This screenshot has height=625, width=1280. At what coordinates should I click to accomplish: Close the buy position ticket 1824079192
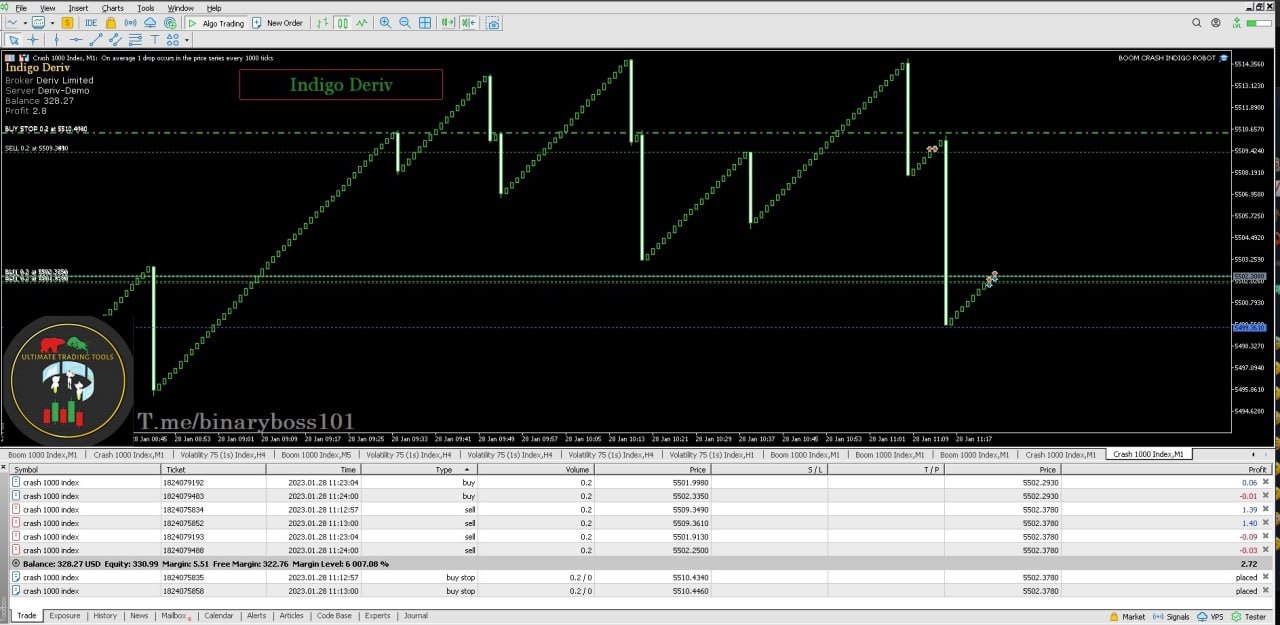1265,482
